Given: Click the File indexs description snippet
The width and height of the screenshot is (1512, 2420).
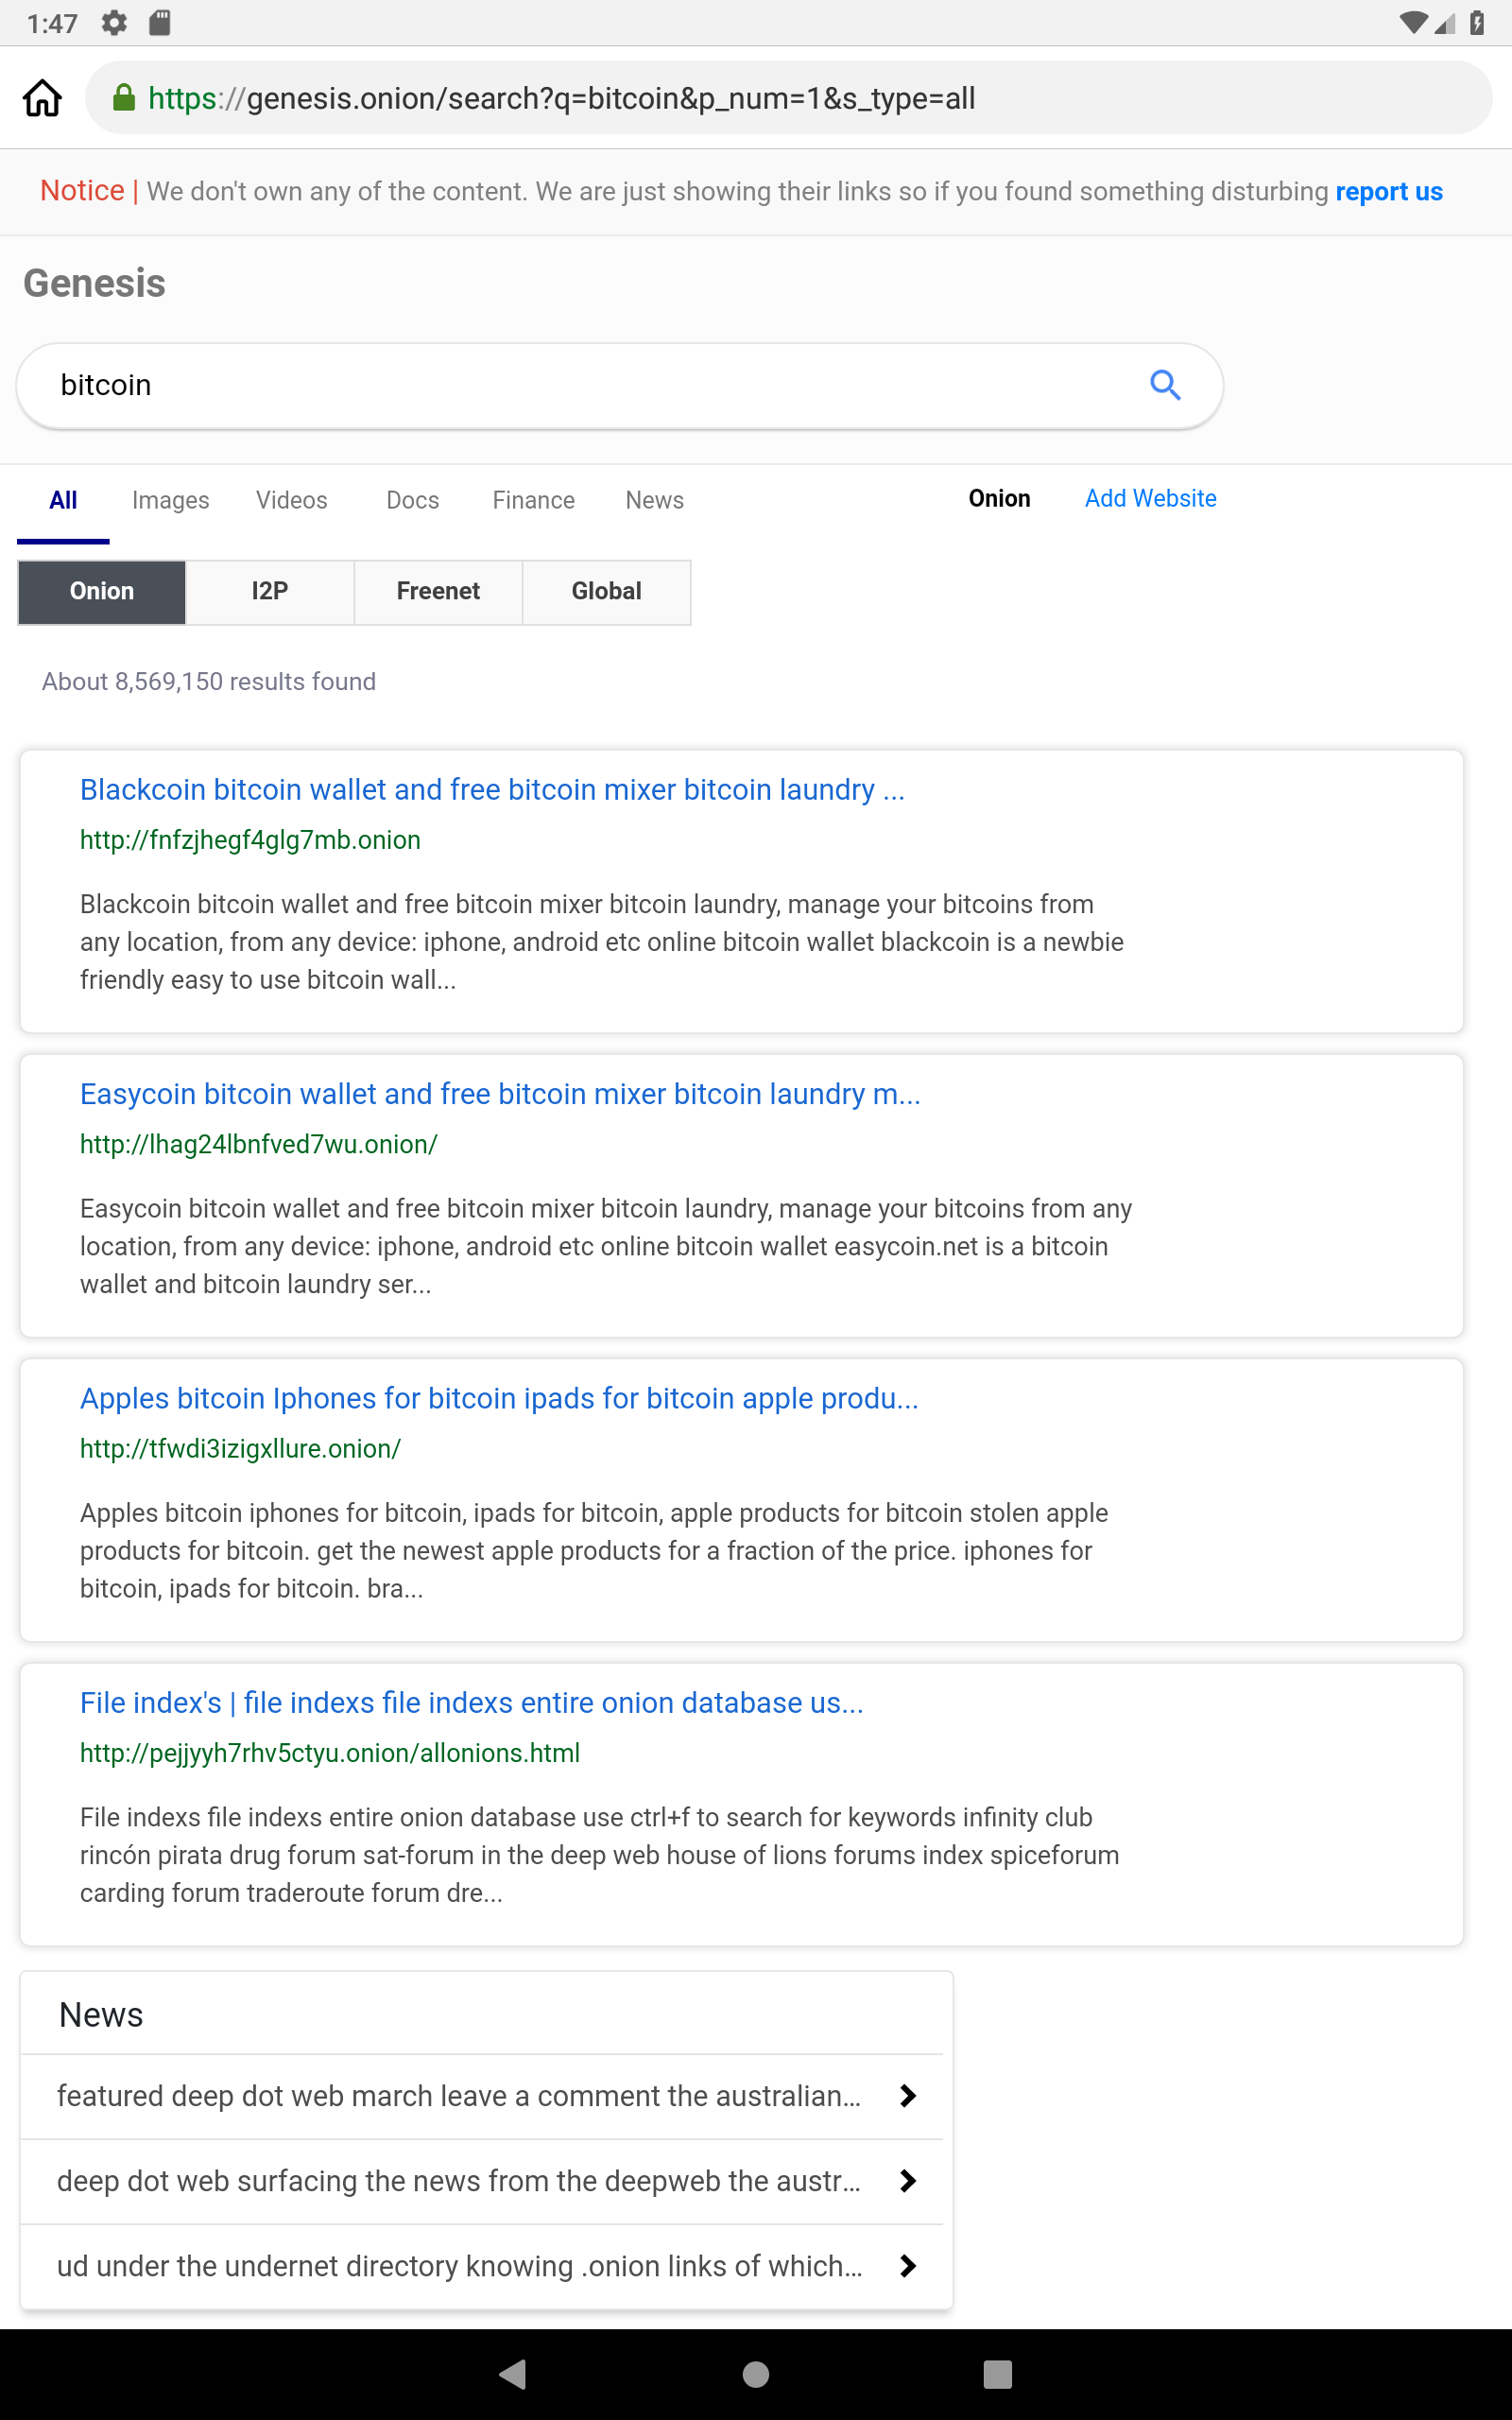Looking at the screenshot, I should pyautogui.click(x=600, y=1855).
